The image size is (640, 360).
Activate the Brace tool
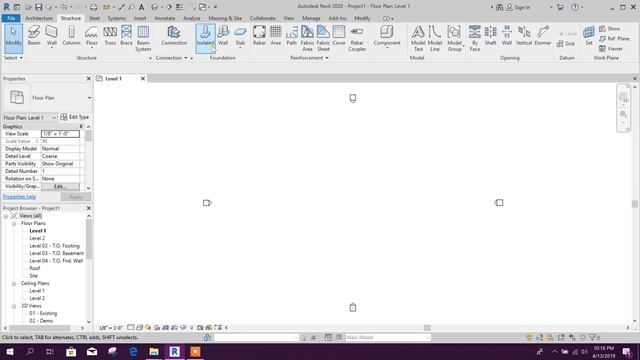tap(126, 36)
